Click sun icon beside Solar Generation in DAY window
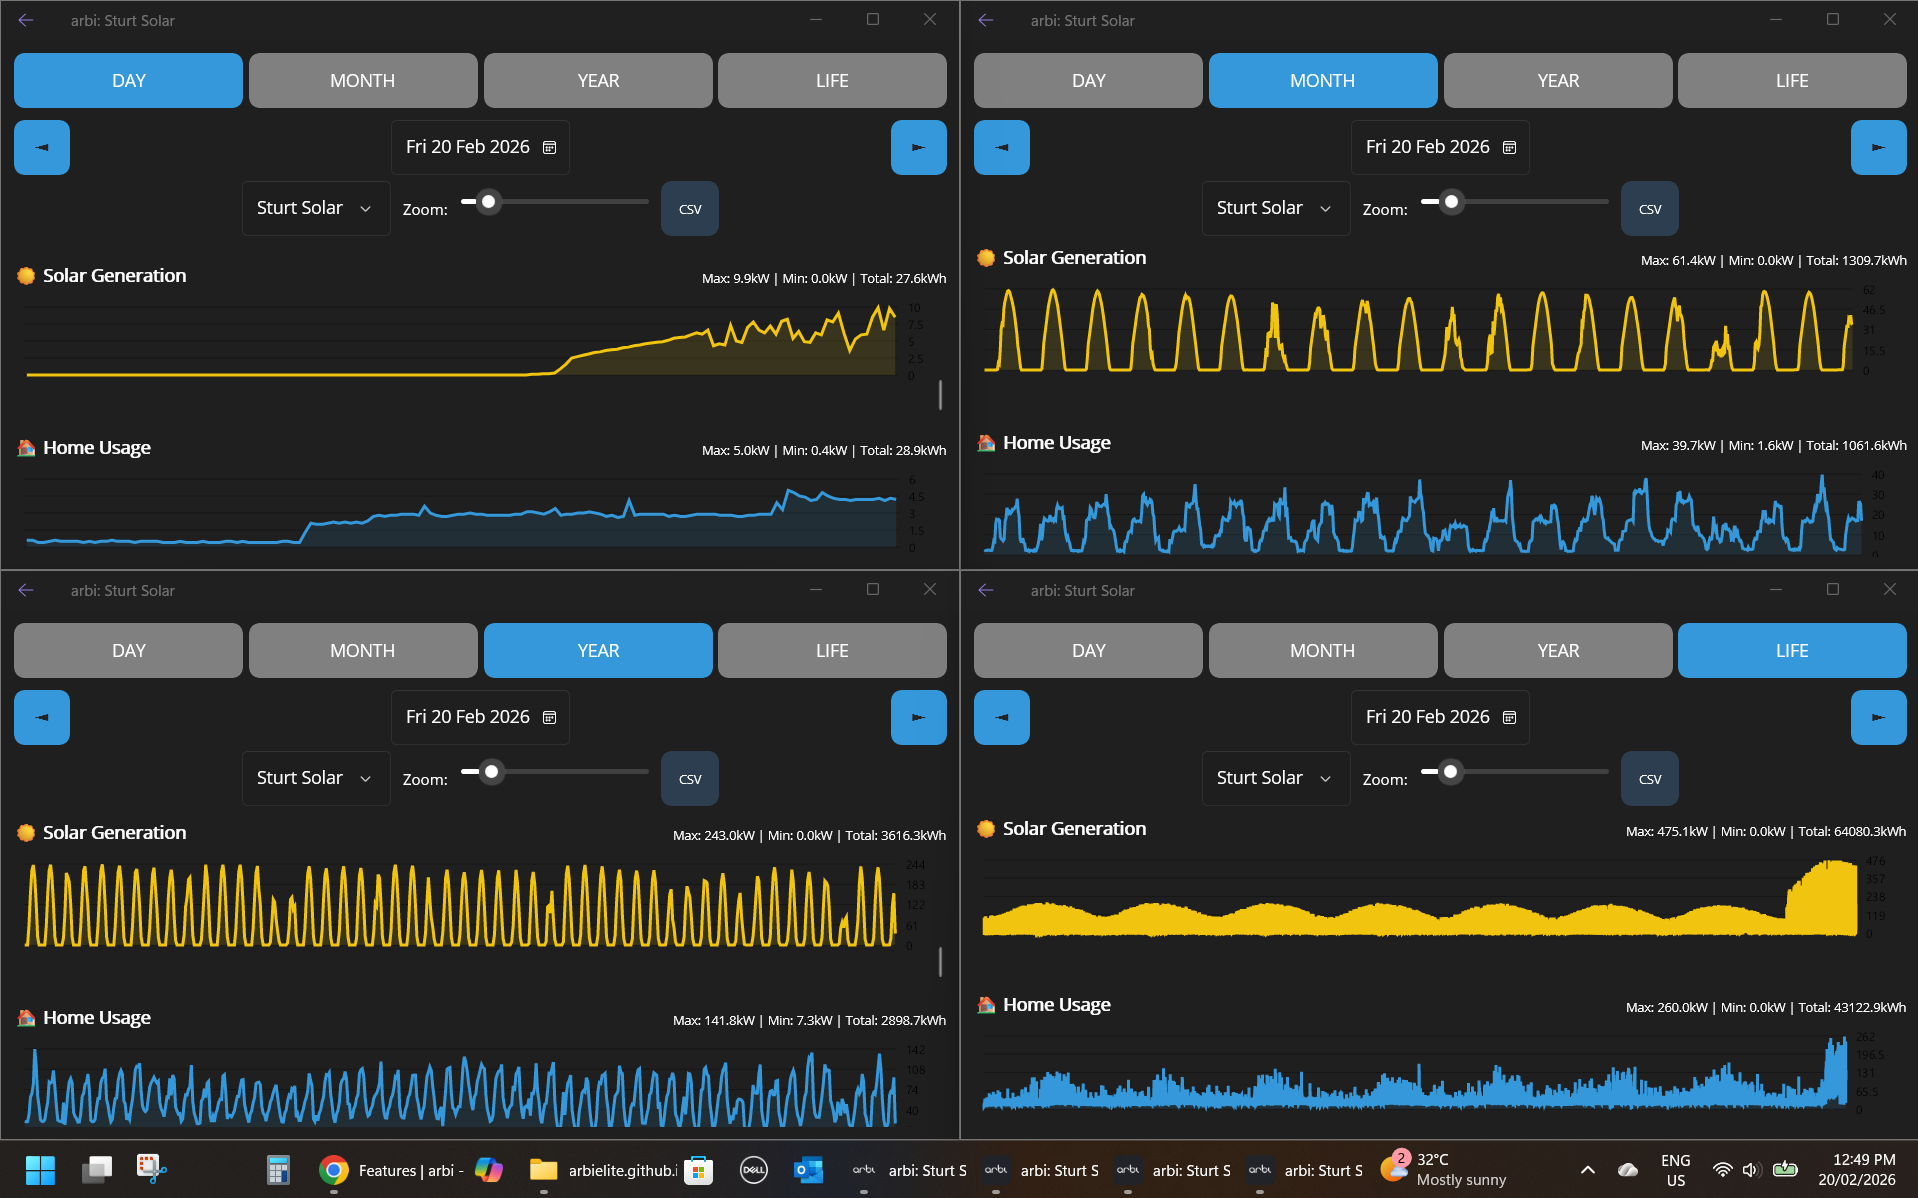This screenshot has width=1918, height=1198. (26, 276)
